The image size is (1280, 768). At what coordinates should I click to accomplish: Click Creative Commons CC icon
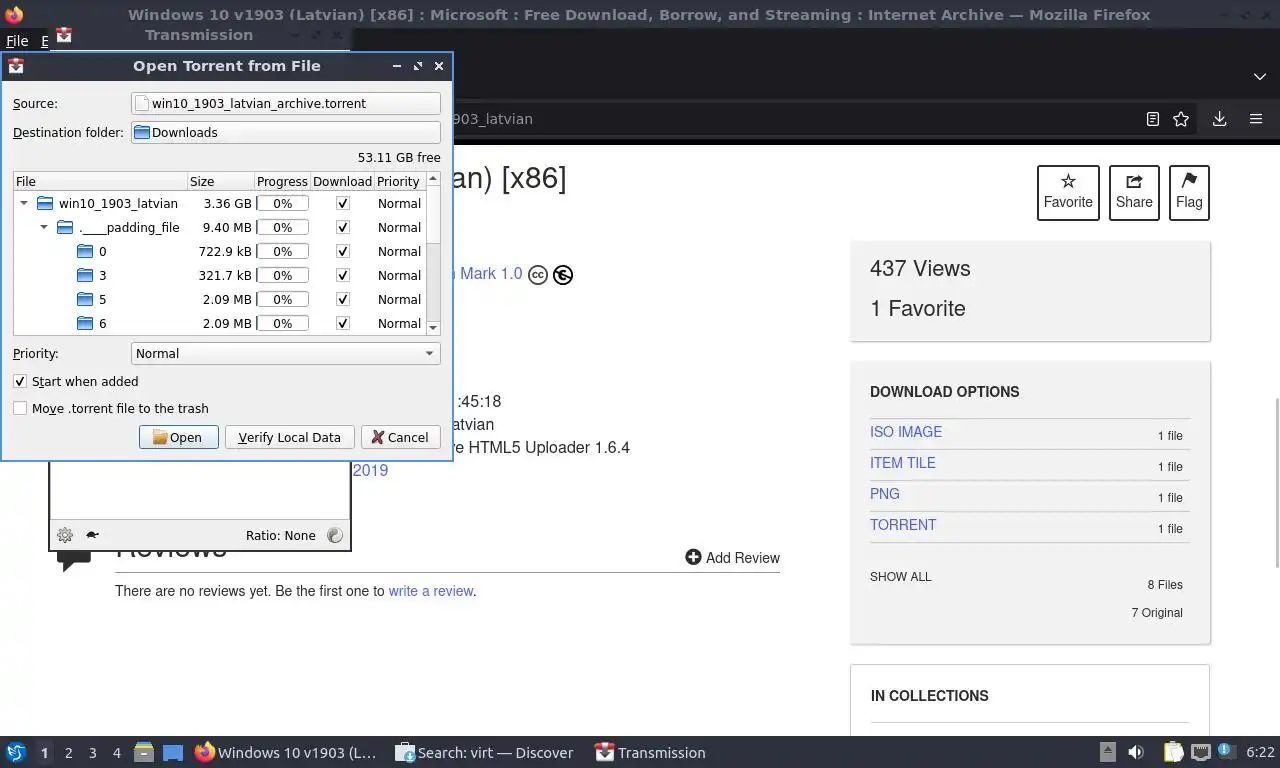(x=538, y=274)
